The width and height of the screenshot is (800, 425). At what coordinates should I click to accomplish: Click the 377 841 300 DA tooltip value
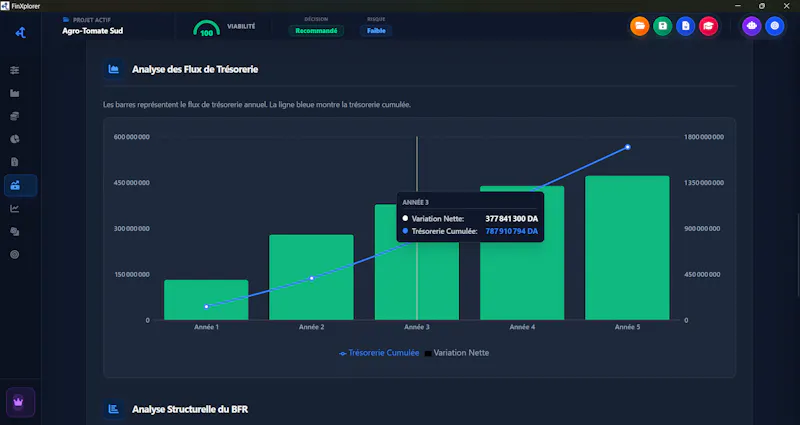[x=511, y=219]
